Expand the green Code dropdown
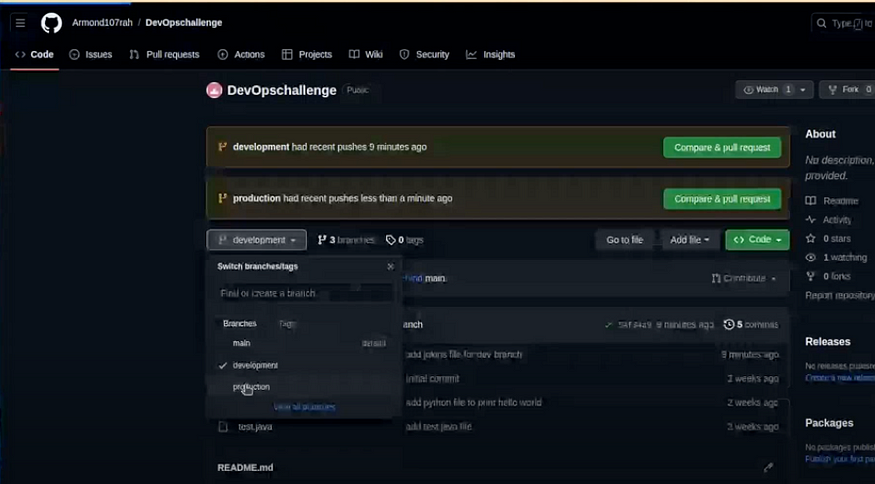The width and height of the screenshot is (875, 484). pyautogui.click(x=757, y=239)
